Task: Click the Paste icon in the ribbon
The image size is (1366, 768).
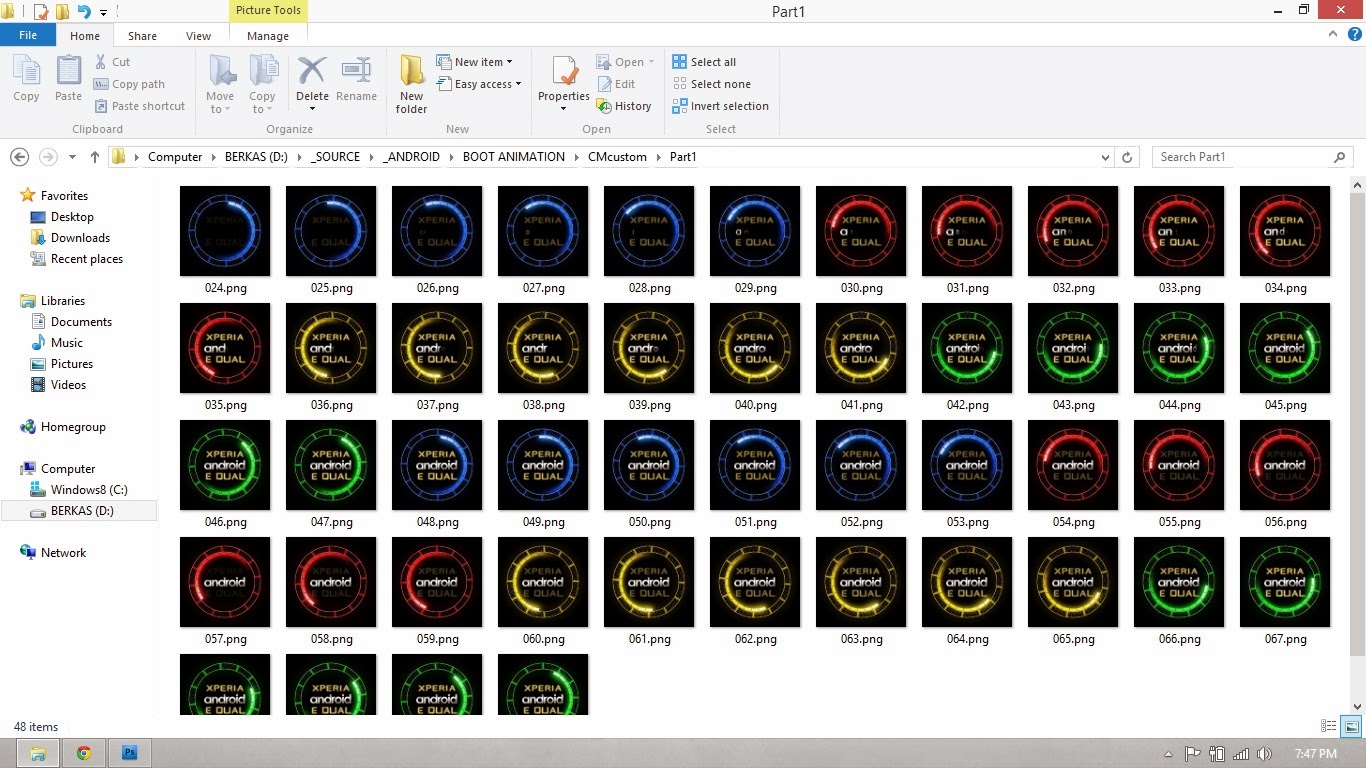Action: (x=68, y=80)
